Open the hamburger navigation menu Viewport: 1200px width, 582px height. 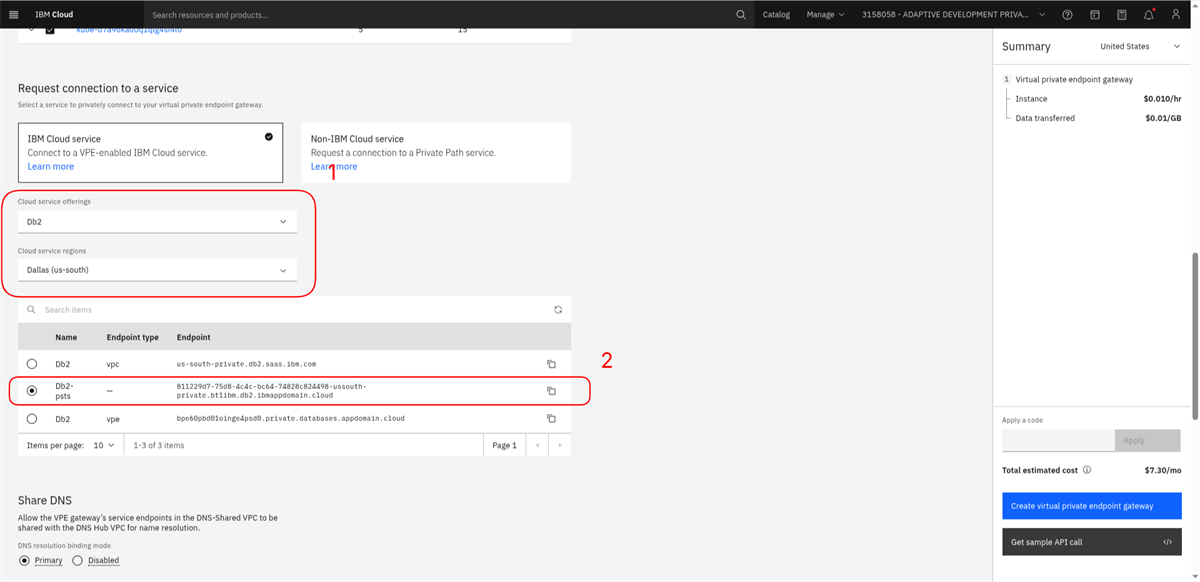click(x=14, y=15)
